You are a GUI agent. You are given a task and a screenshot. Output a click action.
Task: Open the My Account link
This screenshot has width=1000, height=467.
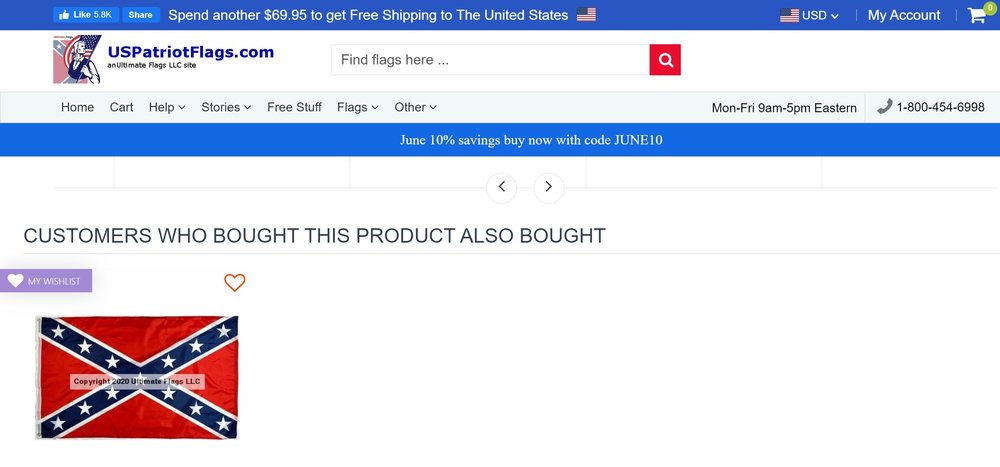(x=904, y=15)
